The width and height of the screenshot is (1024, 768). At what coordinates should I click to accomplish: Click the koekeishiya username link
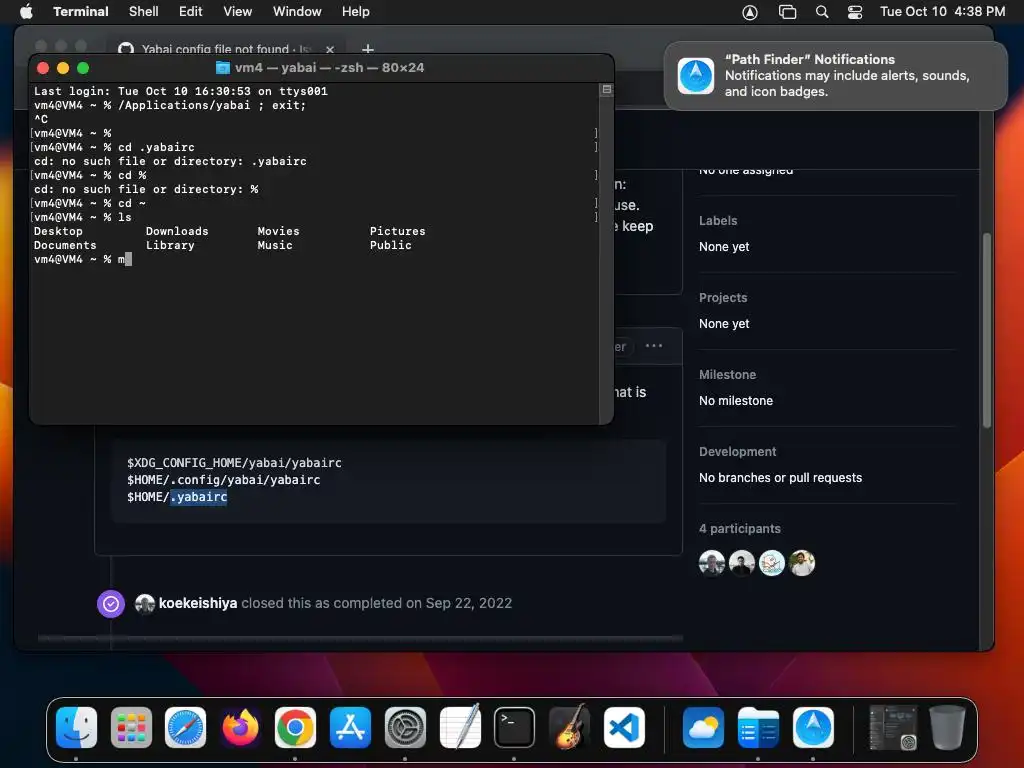(x=198, y=603)
